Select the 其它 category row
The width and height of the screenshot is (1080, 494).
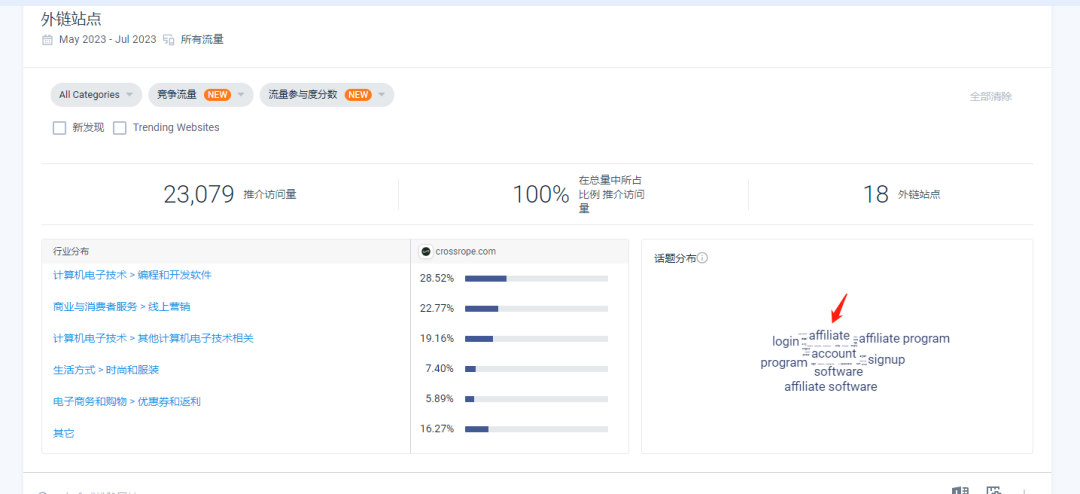64,433
